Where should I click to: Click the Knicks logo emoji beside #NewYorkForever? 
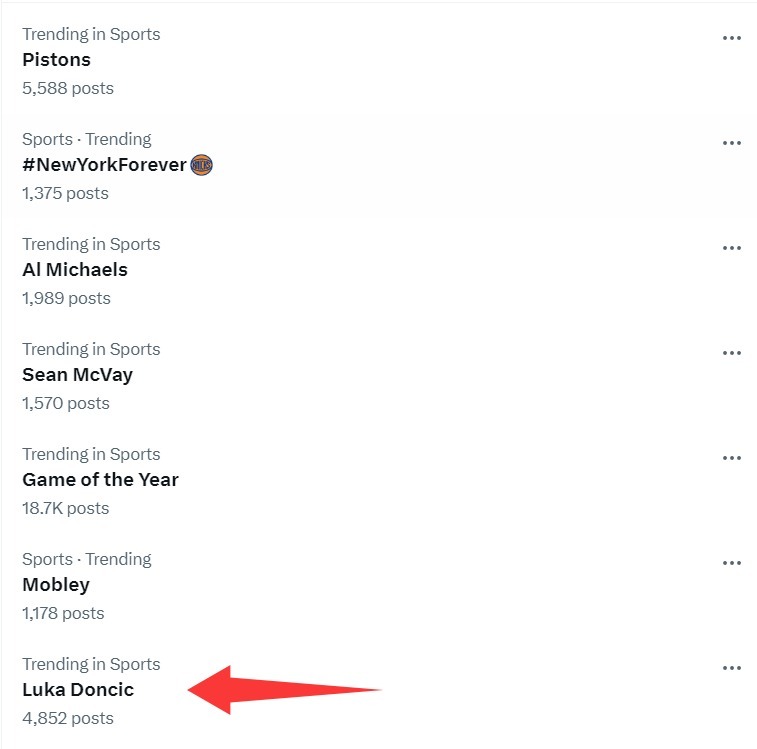coord(201,165)
